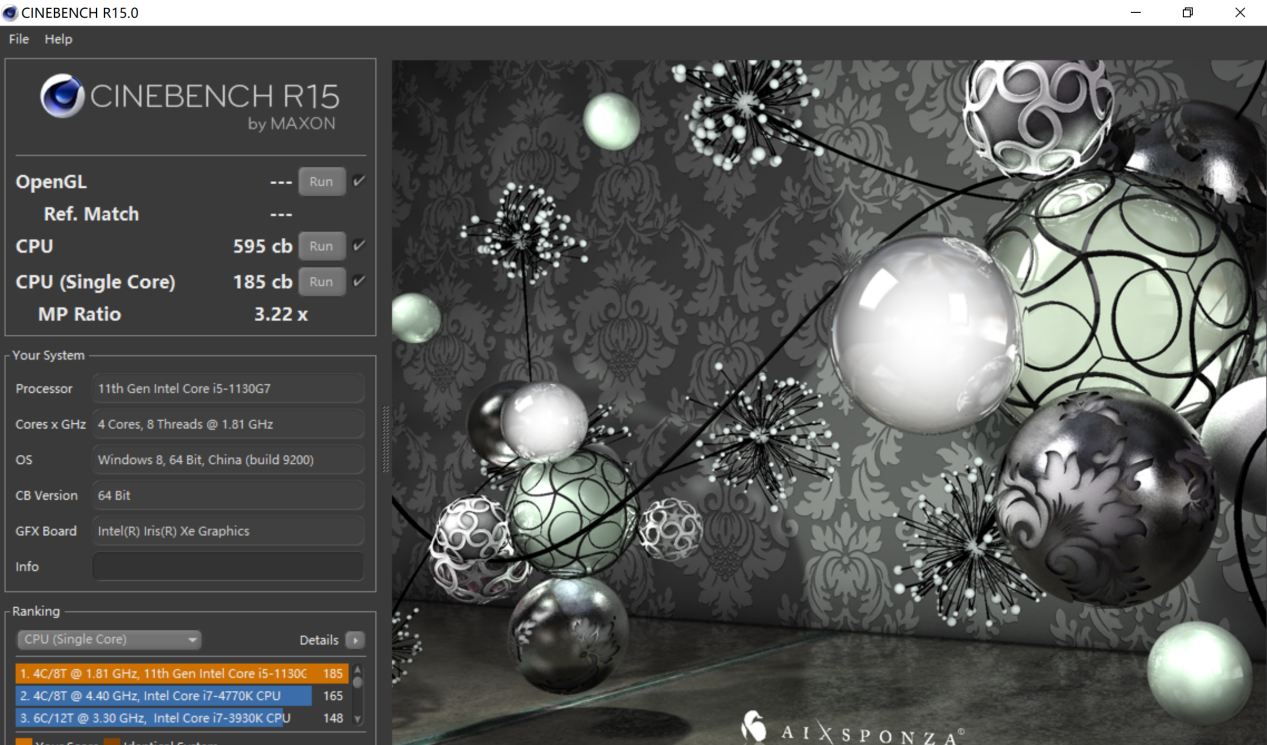Click the ranking list scroll up arrow
Image resolution: width=1267 pixels, height=745 pixels.
click(357, 669)
